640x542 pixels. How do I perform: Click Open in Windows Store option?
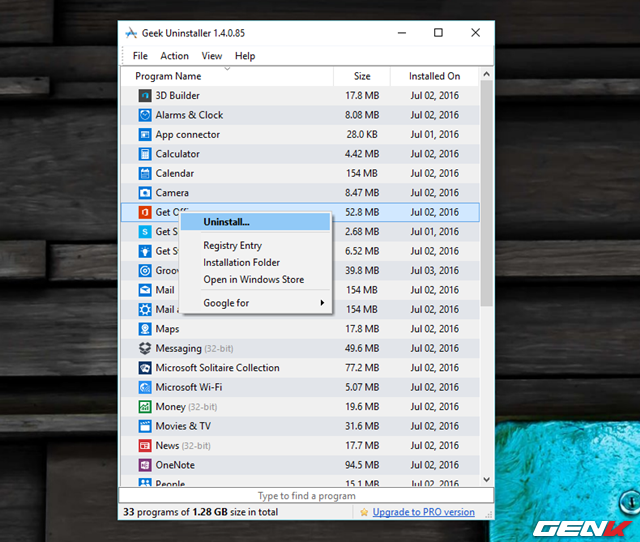tap(253, 280)
